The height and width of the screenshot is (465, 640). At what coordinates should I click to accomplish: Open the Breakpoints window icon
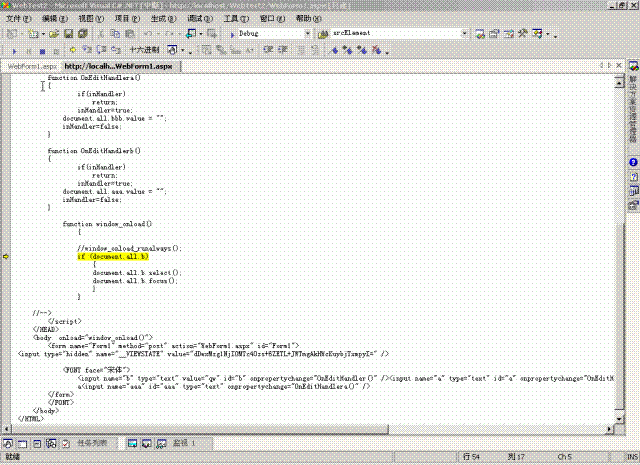click(x=172, y=50)
